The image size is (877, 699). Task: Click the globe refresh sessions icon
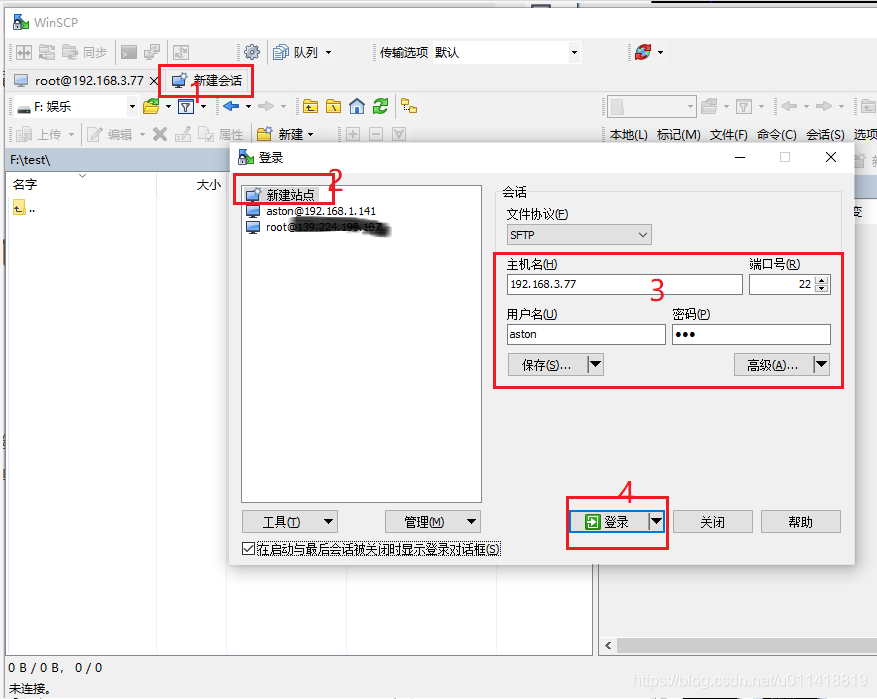(643, 53)
